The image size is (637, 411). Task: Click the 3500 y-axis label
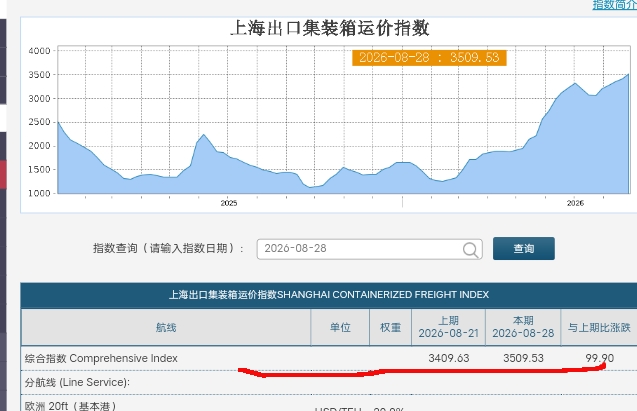pos(39,75)
